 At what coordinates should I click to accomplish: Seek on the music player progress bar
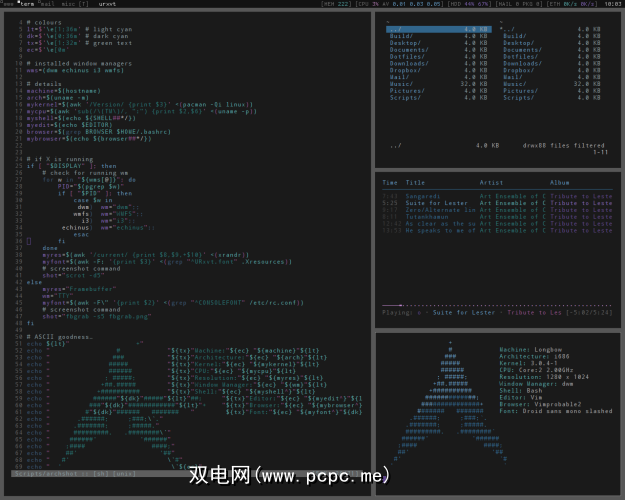497,305
